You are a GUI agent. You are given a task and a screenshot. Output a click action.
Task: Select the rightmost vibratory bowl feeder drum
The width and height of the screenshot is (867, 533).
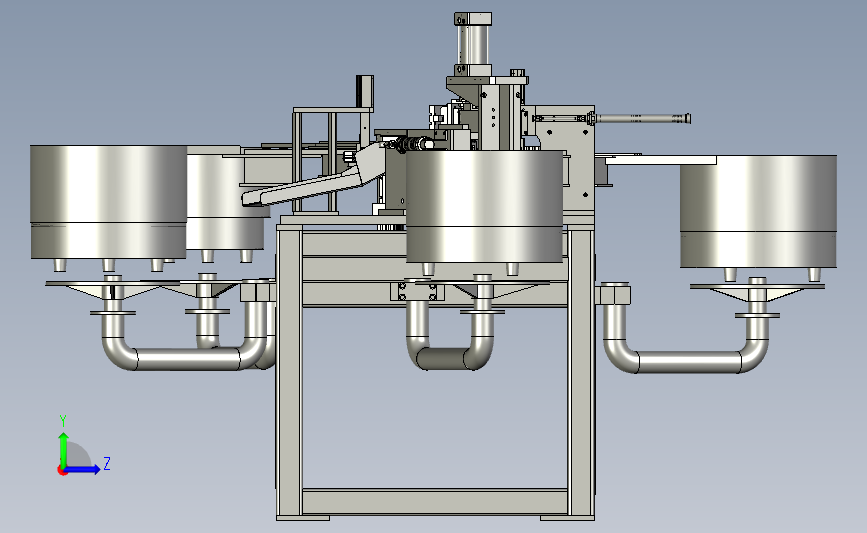click(x=758, y=212)
